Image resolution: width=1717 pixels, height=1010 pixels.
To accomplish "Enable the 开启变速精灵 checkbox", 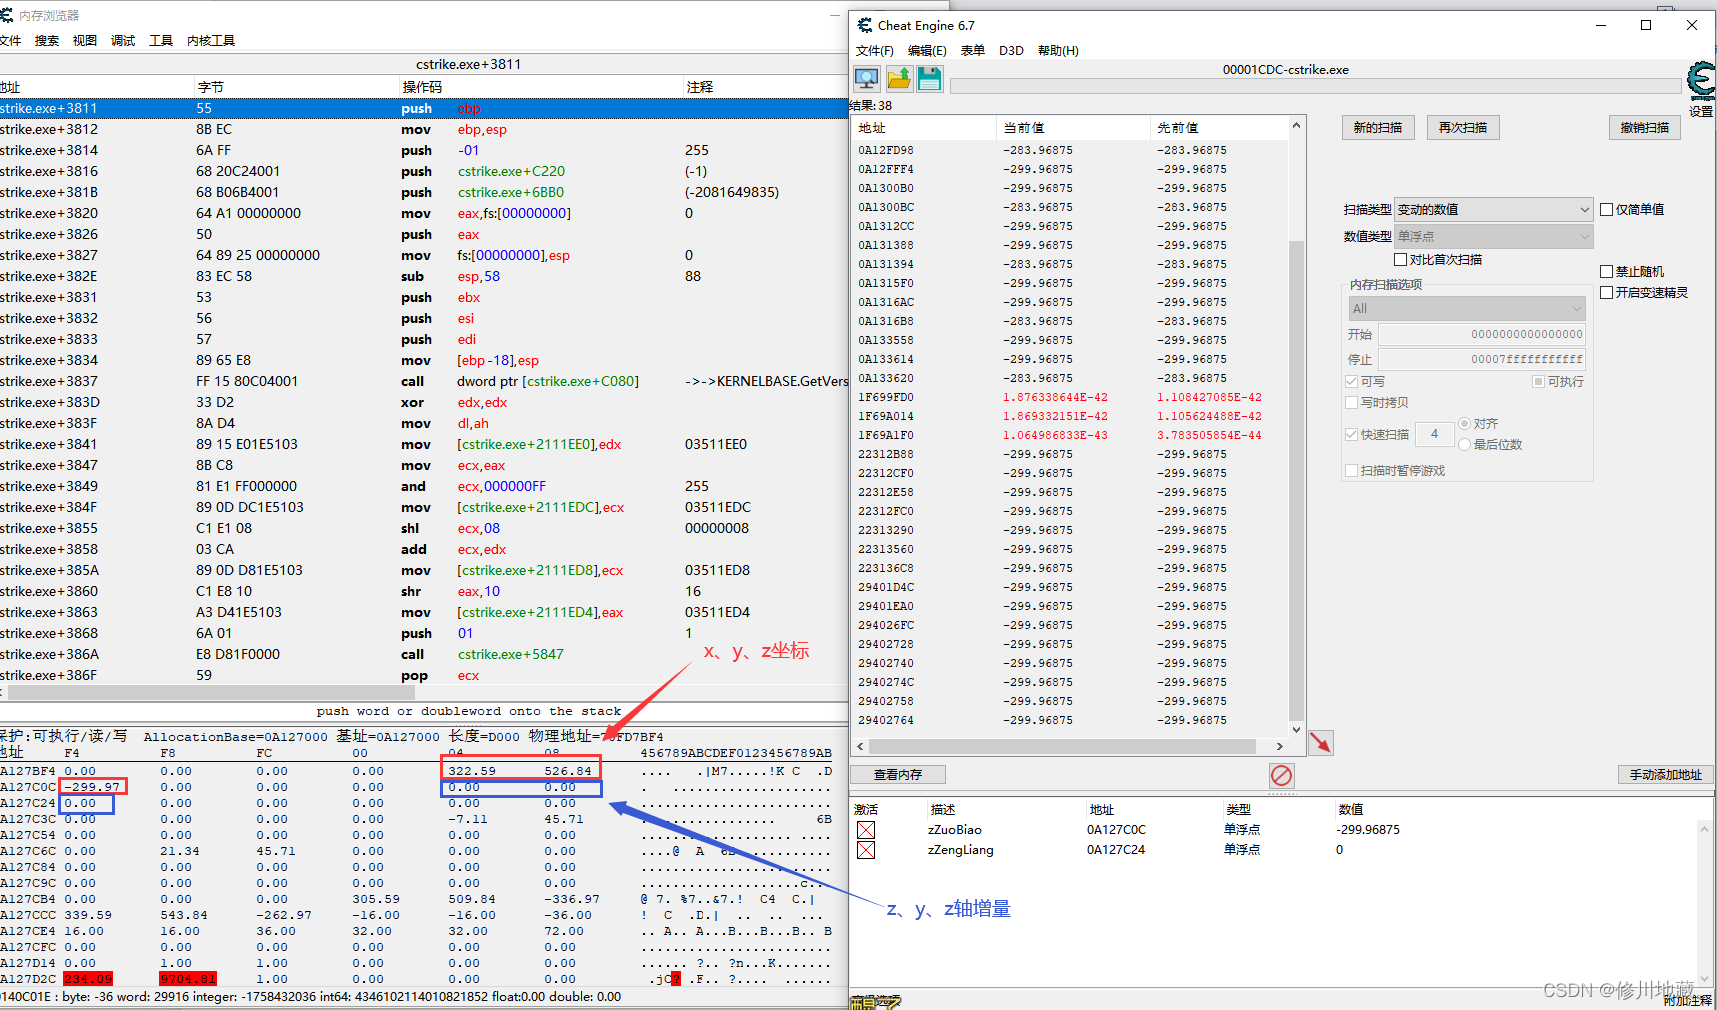I will [1607, 292].
